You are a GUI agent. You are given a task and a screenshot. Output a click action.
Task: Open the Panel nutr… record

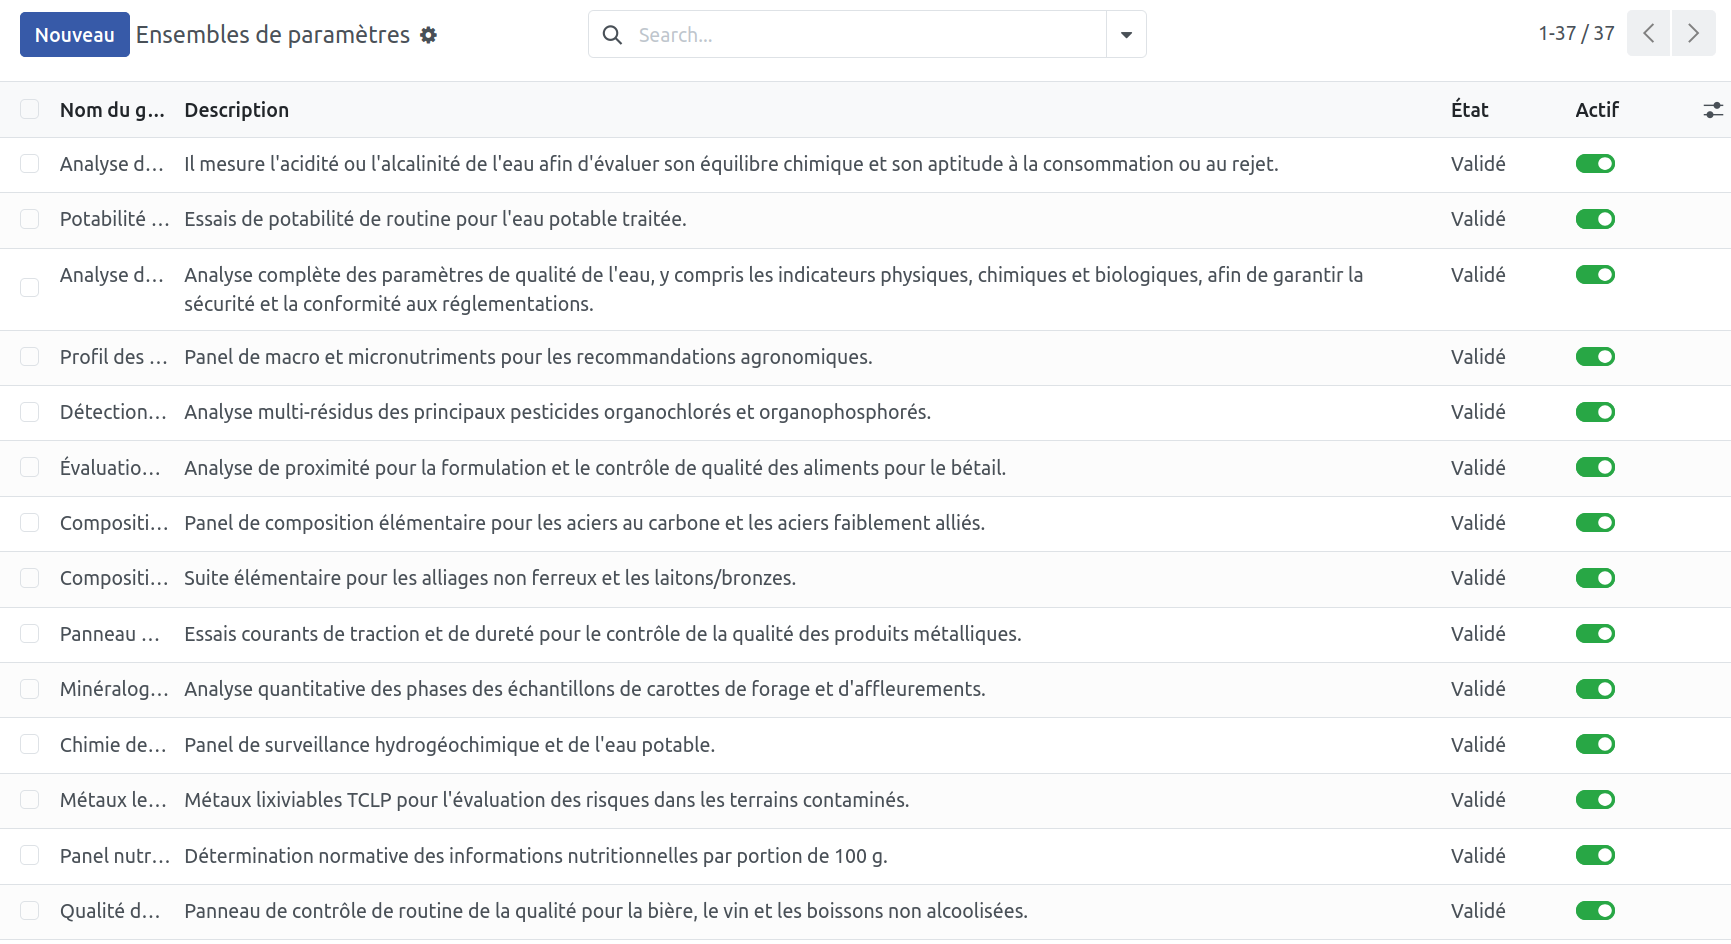[x=114, y=856]
